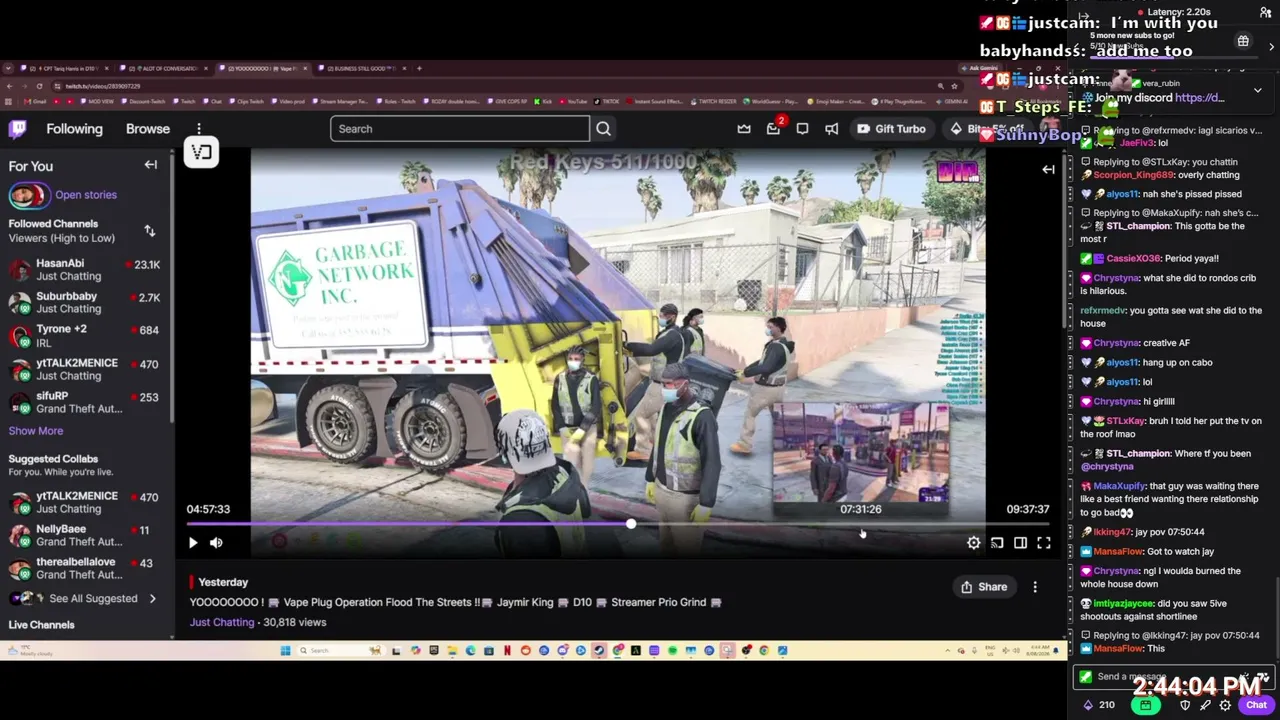This screenshot has height=720, width=1280.
Task: Play the video
Action: [193, 543]
